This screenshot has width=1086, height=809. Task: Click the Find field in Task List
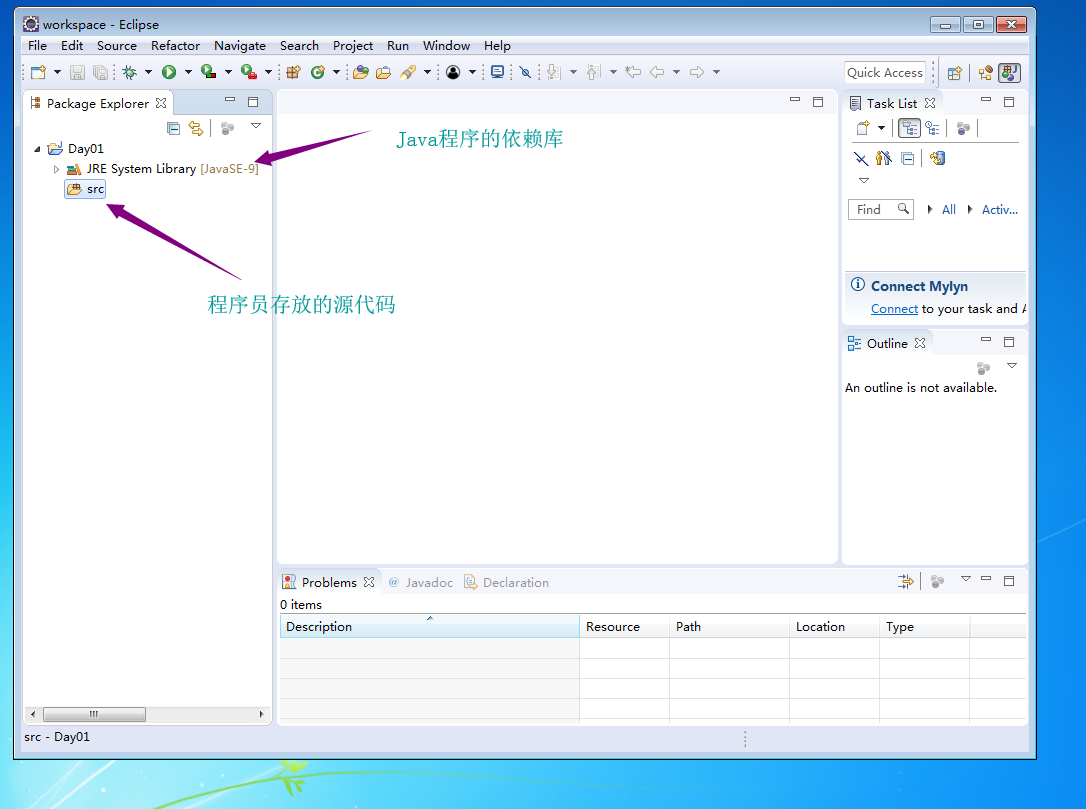tap(880, 210)
